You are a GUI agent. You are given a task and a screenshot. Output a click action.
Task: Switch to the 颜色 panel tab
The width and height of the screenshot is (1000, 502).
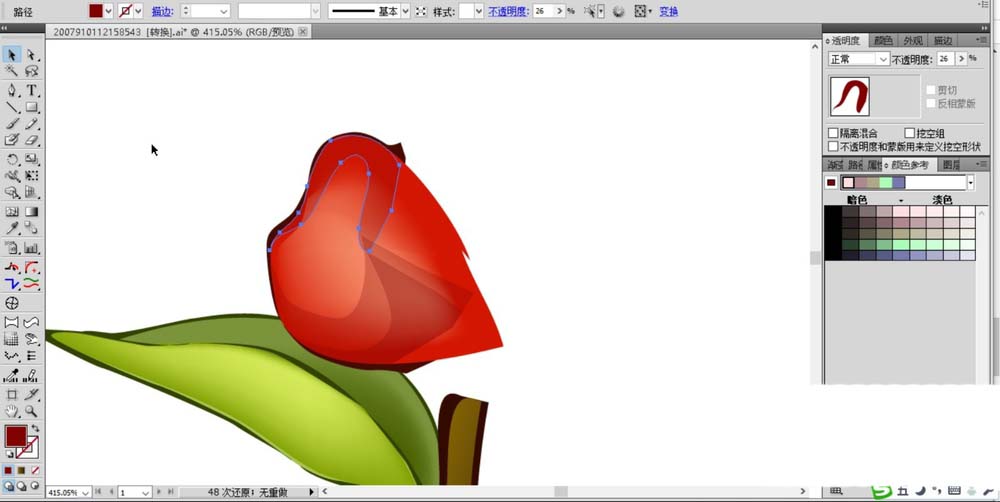pyautogui.click(x=883, y=40)
